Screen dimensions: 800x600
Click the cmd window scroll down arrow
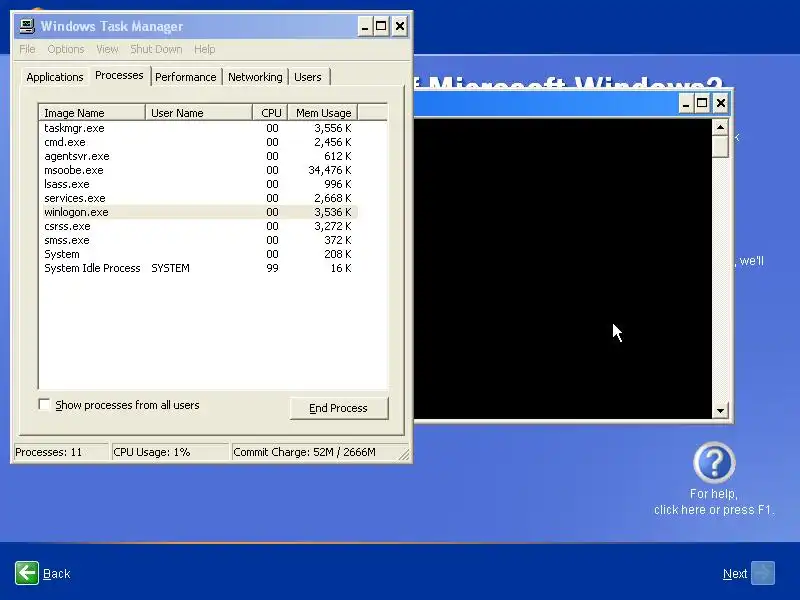coord(720,410)
